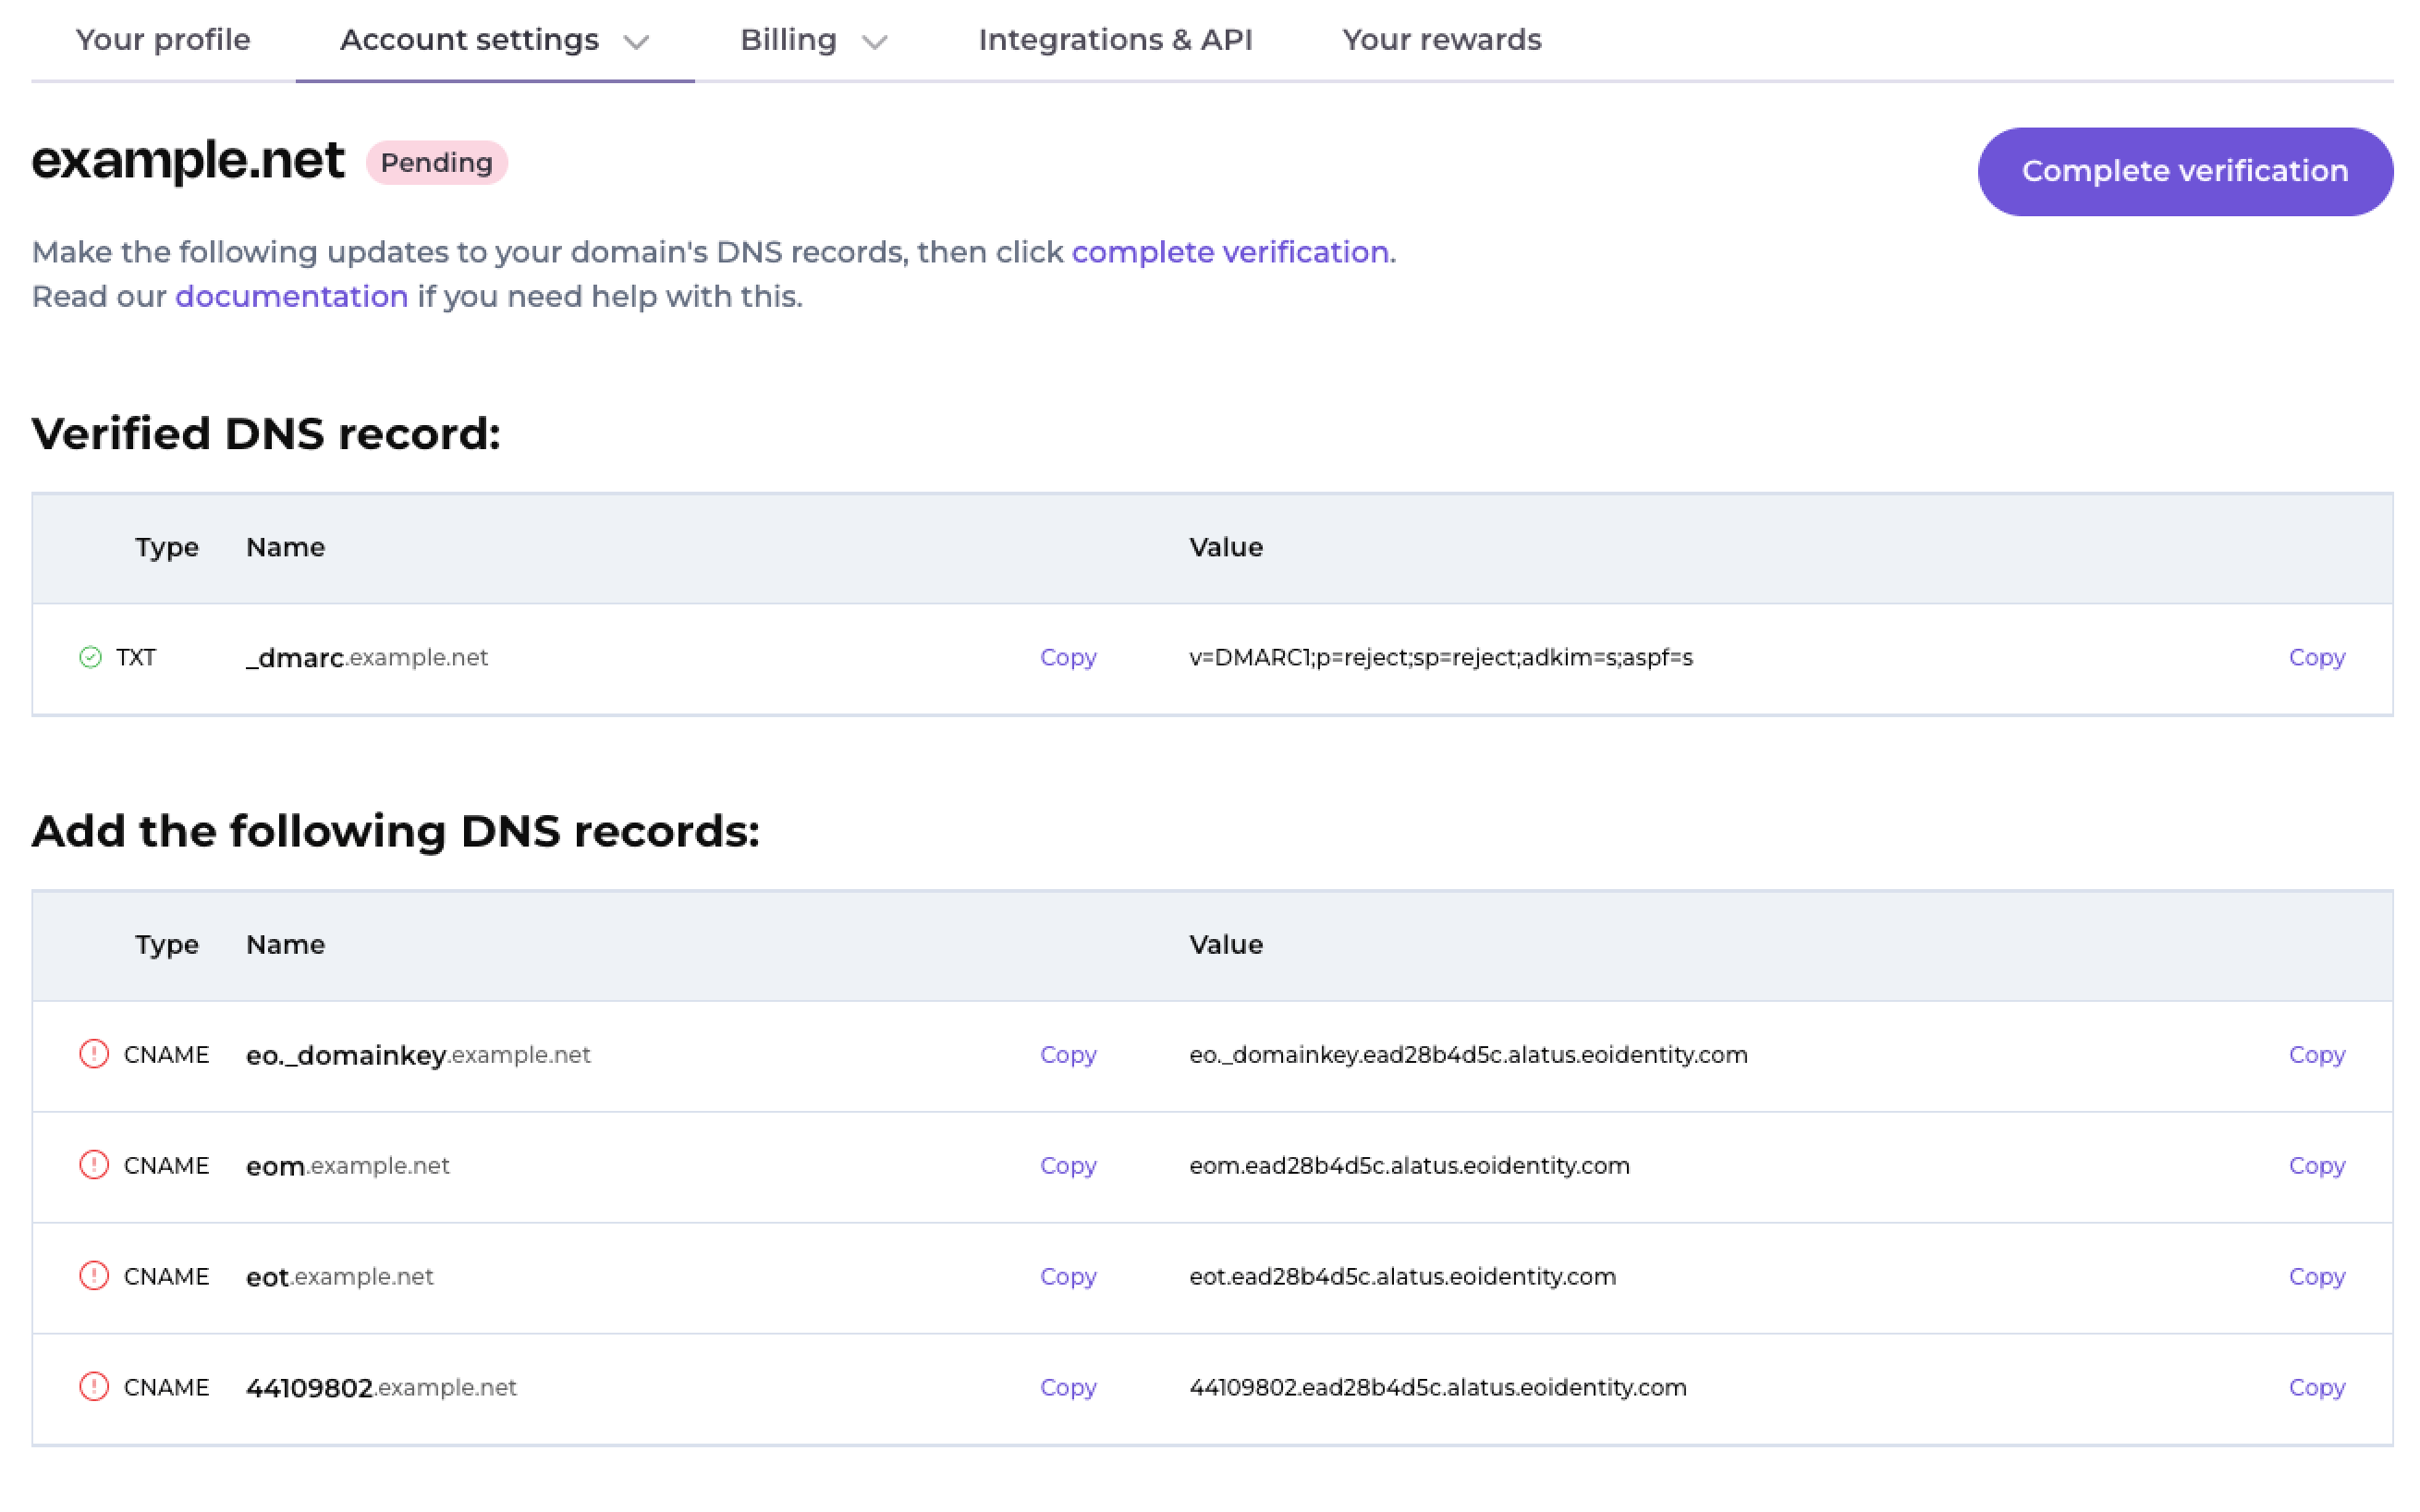The image size is (2420, 1512).
Task: Copy the DMARC TXT record value
Action: [2316, 657]
